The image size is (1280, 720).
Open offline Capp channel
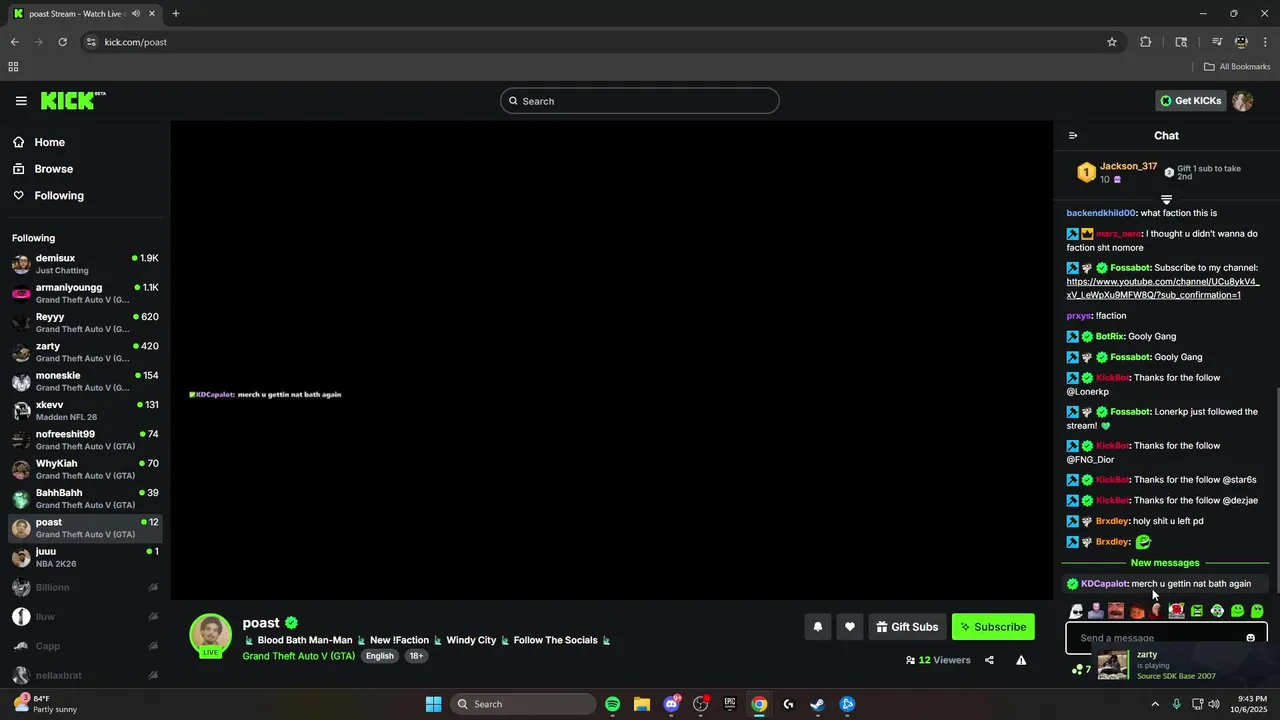[85, 646]
